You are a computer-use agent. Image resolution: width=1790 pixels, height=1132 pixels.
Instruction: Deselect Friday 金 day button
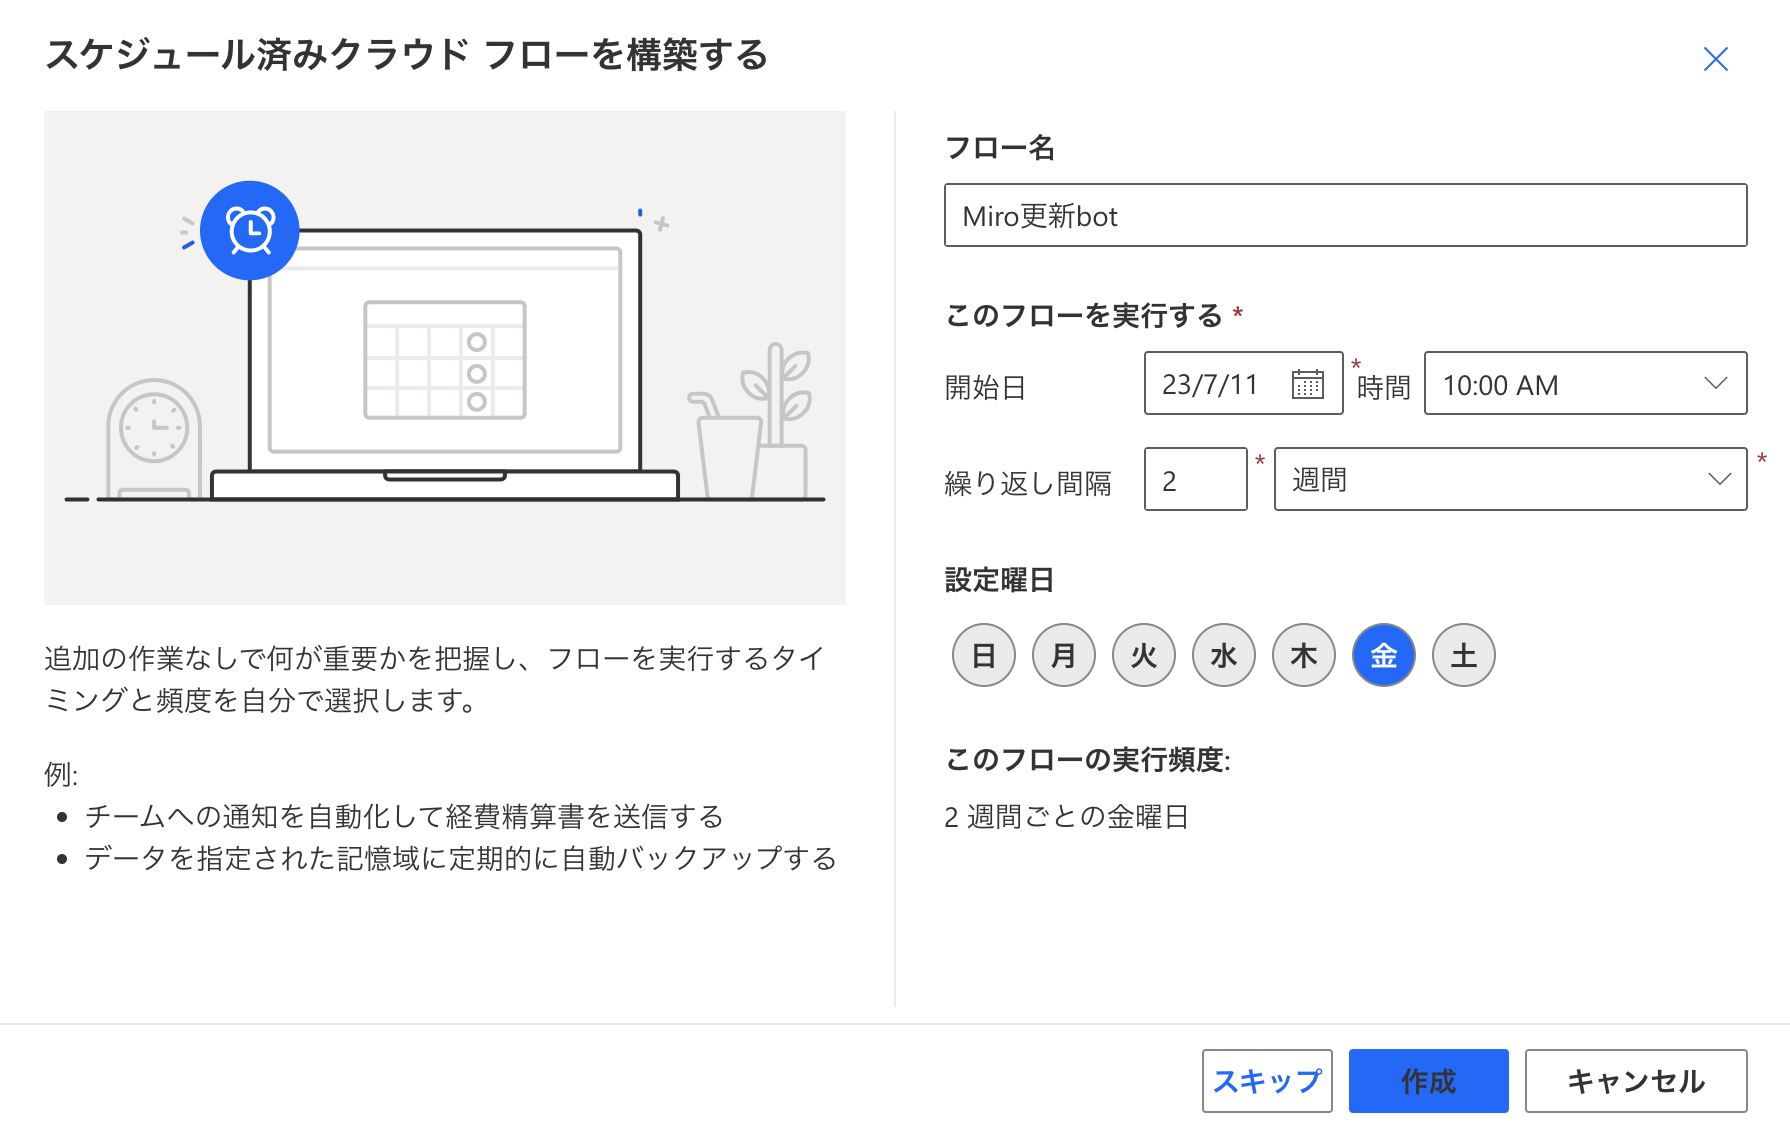coord(1384,655)
